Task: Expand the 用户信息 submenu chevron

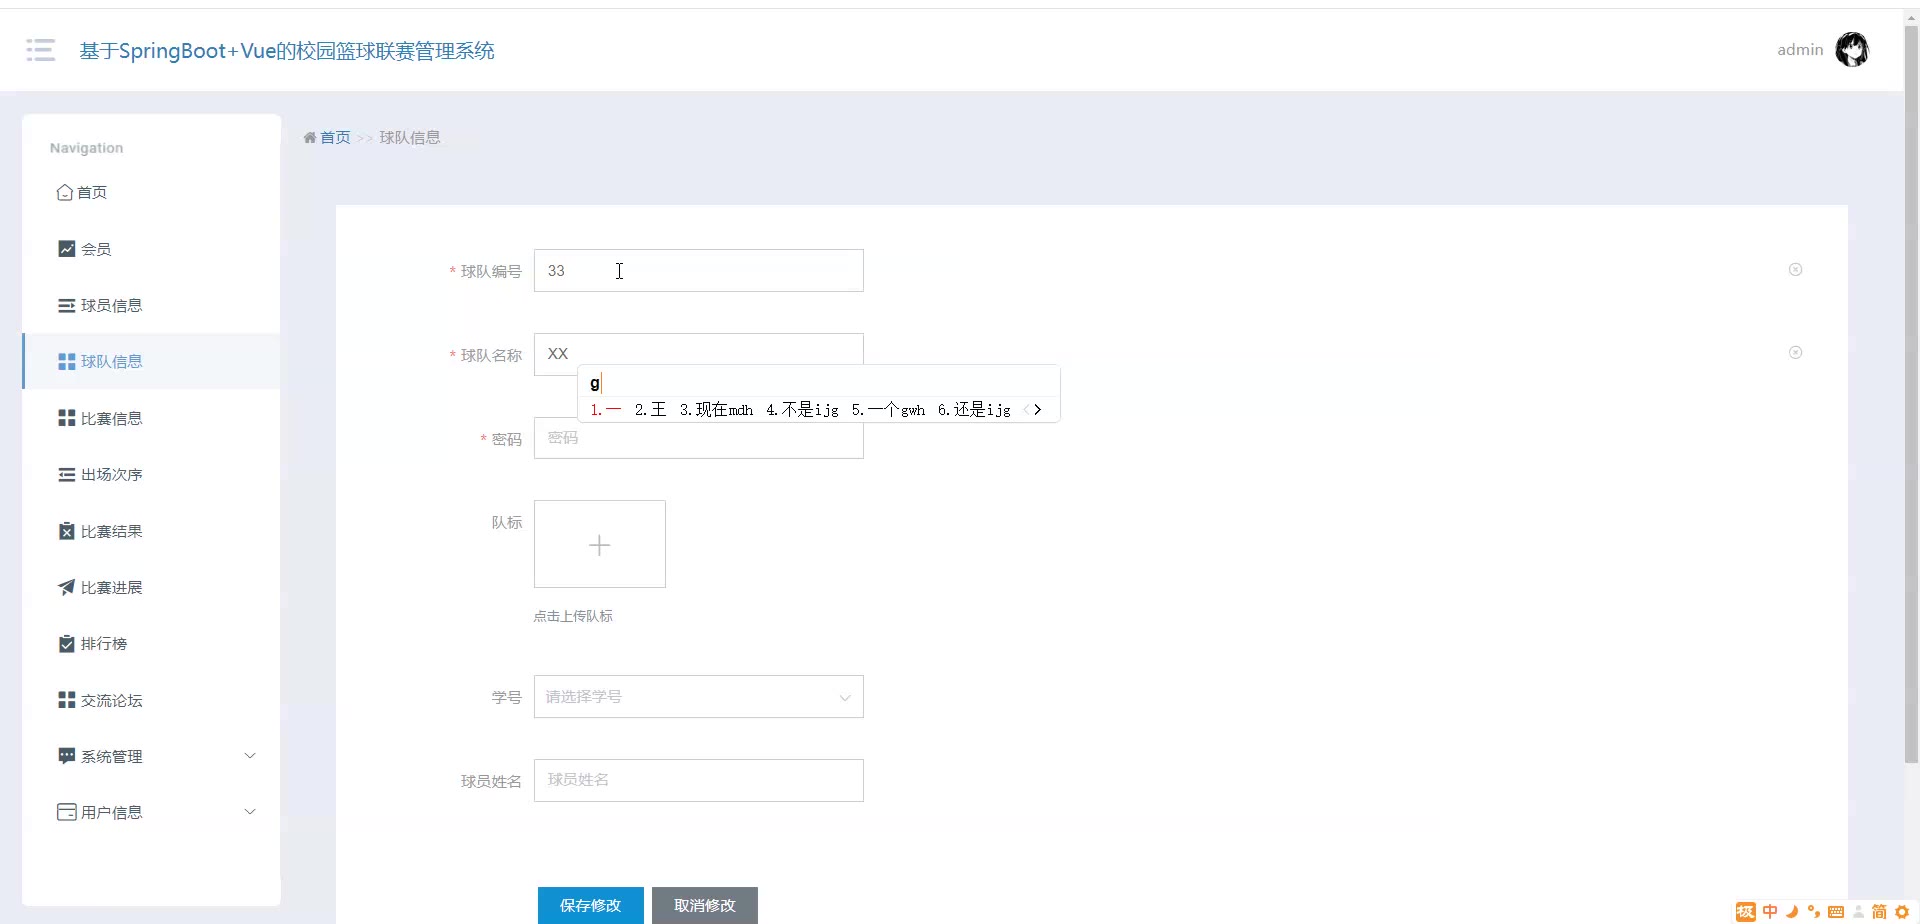Action: click(x=250, y=811)
